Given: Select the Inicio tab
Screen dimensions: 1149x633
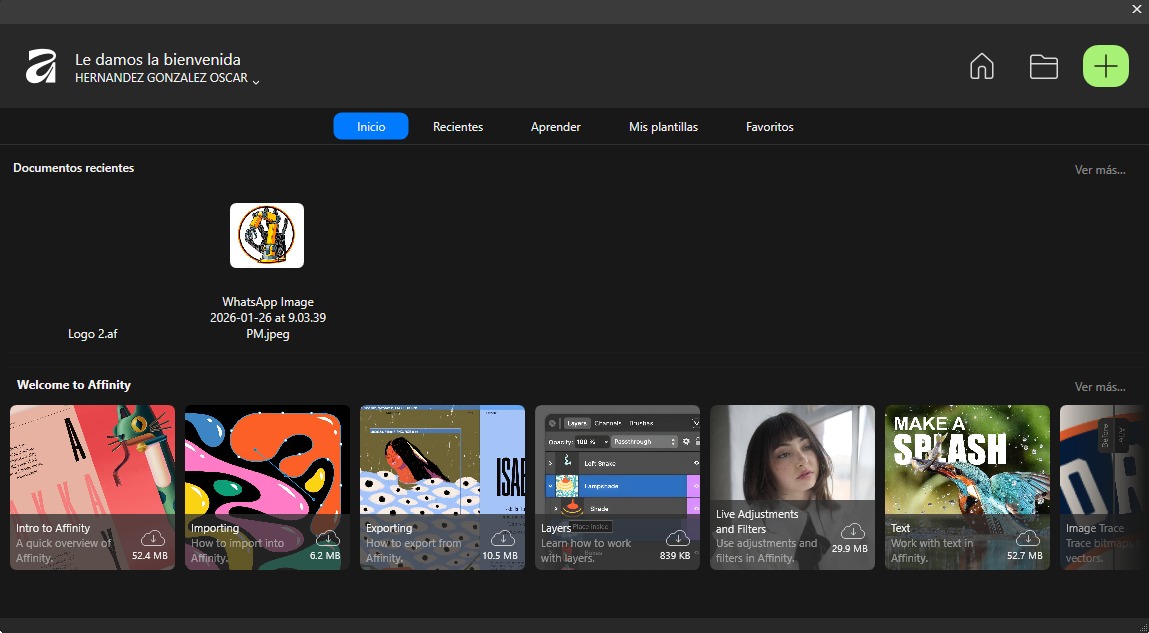Looking at the screenshot, I should pyautogui.click(x=371, y=126).
